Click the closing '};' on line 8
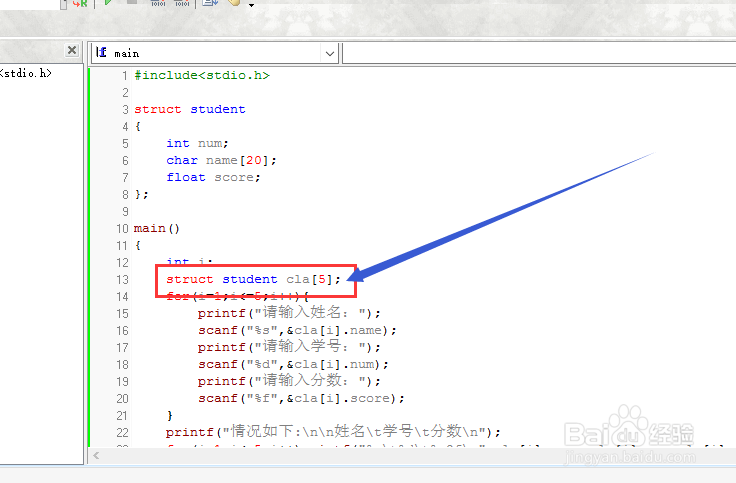736x483 pixels. click(141, 194)
